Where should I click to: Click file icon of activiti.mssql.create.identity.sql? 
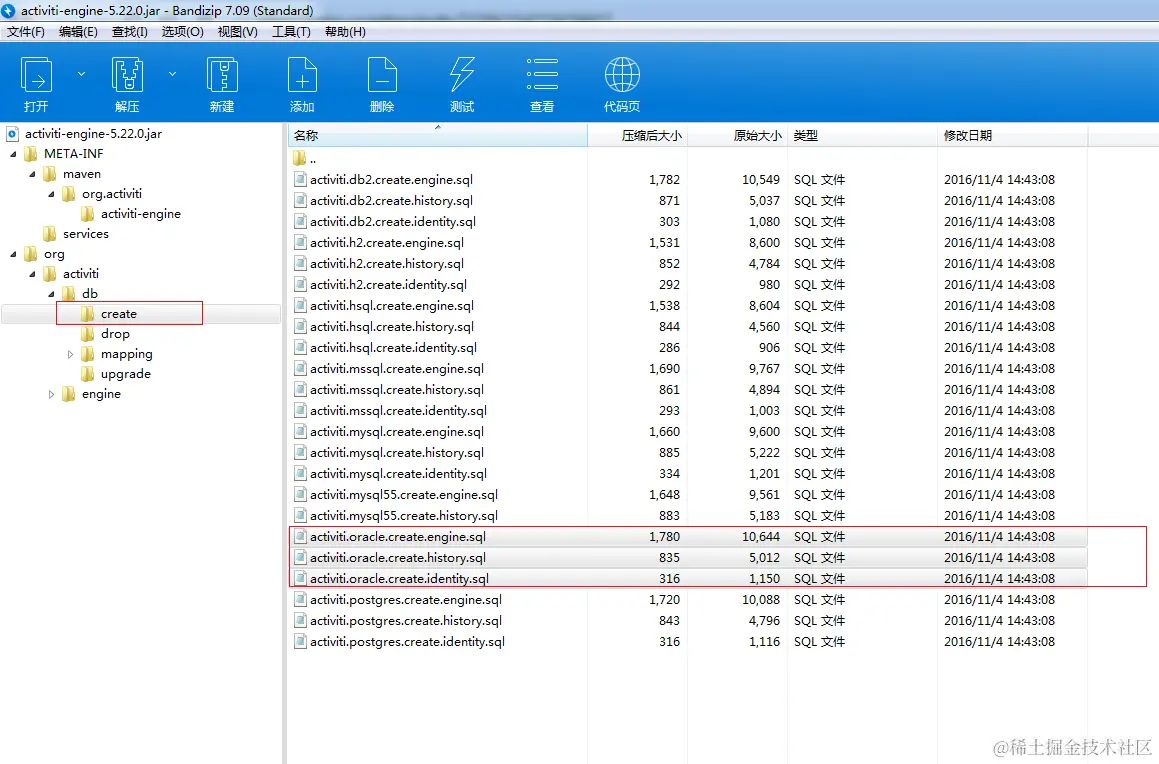coord(300,411)
